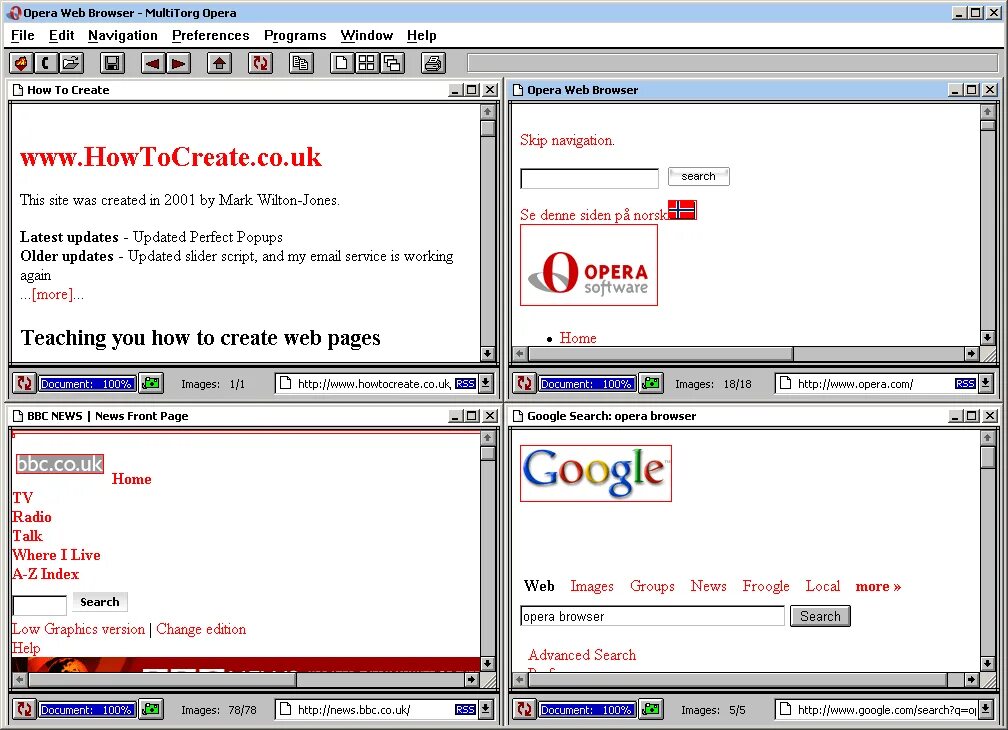Click Se denne siden på norsk link
Viewport: 1008px width, 730px height.
593,215
